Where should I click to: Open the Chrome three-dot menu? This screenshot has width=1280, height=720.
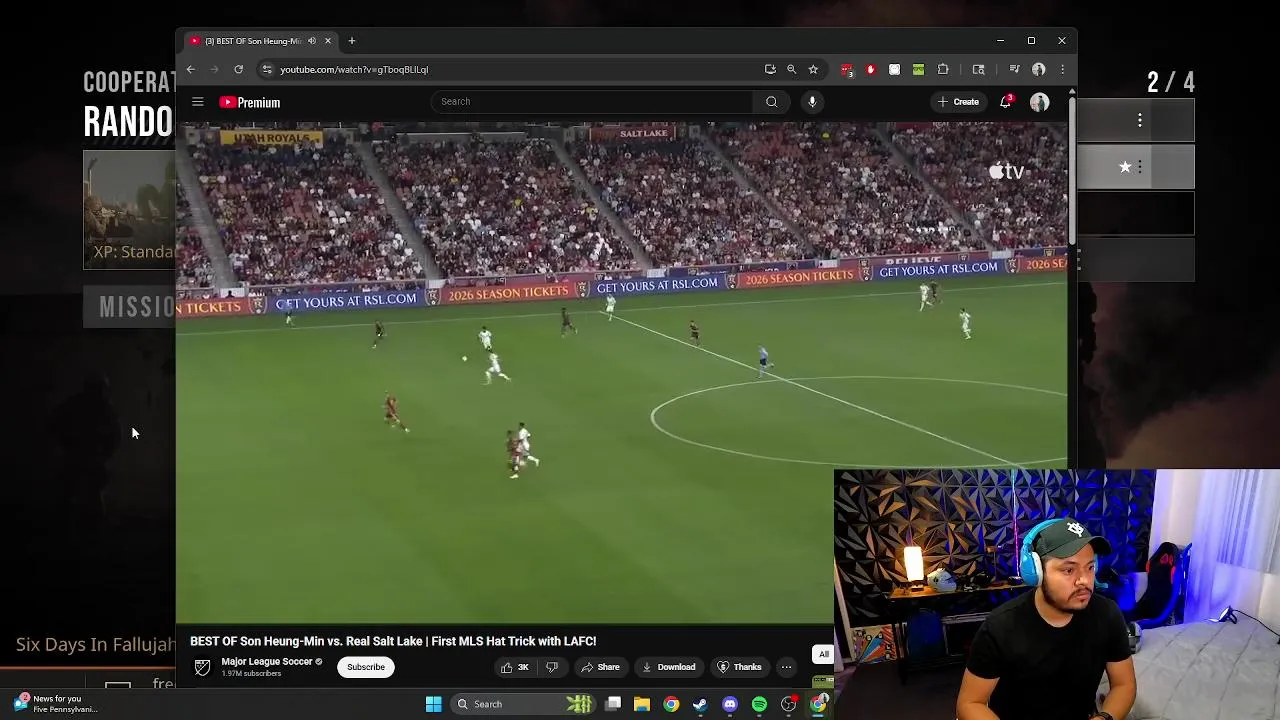(1062, 69)
